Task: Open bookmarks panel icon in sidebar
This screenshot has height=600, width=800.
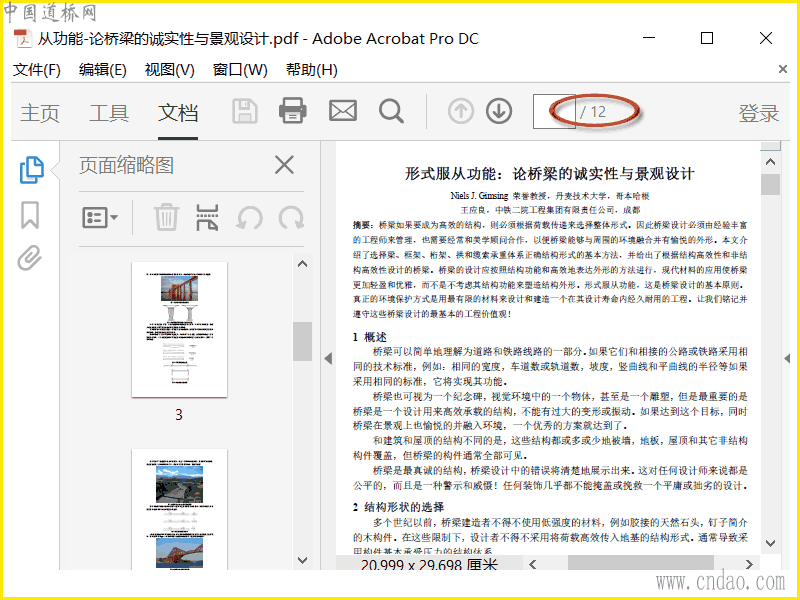Action: [30, 215]
